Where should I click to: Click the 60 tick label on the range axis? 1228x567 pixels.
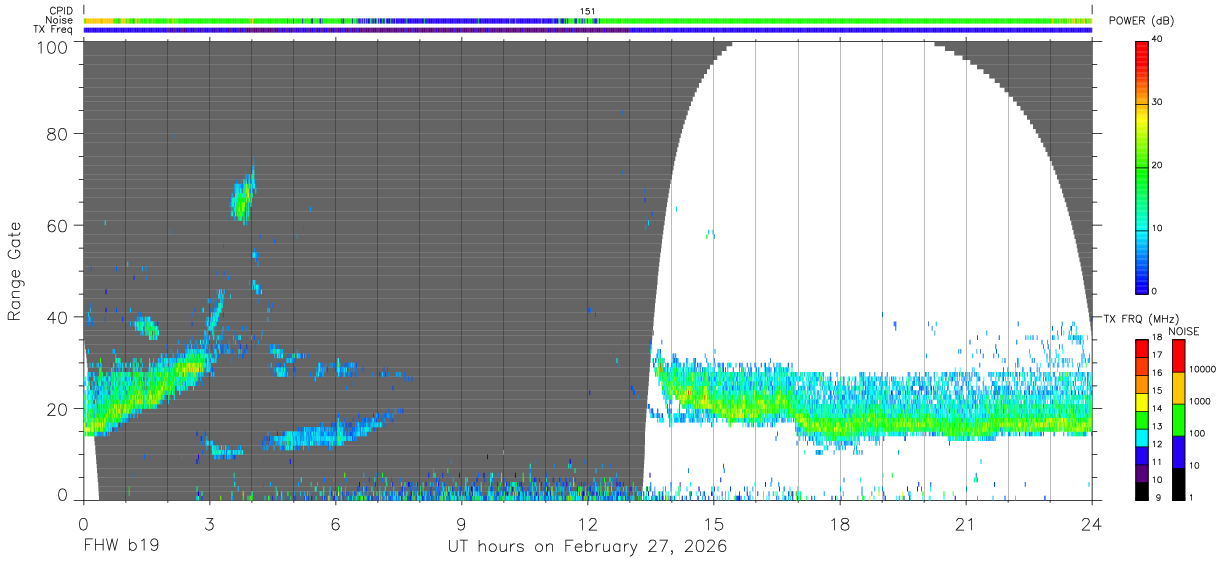click(x=58, y=226)
